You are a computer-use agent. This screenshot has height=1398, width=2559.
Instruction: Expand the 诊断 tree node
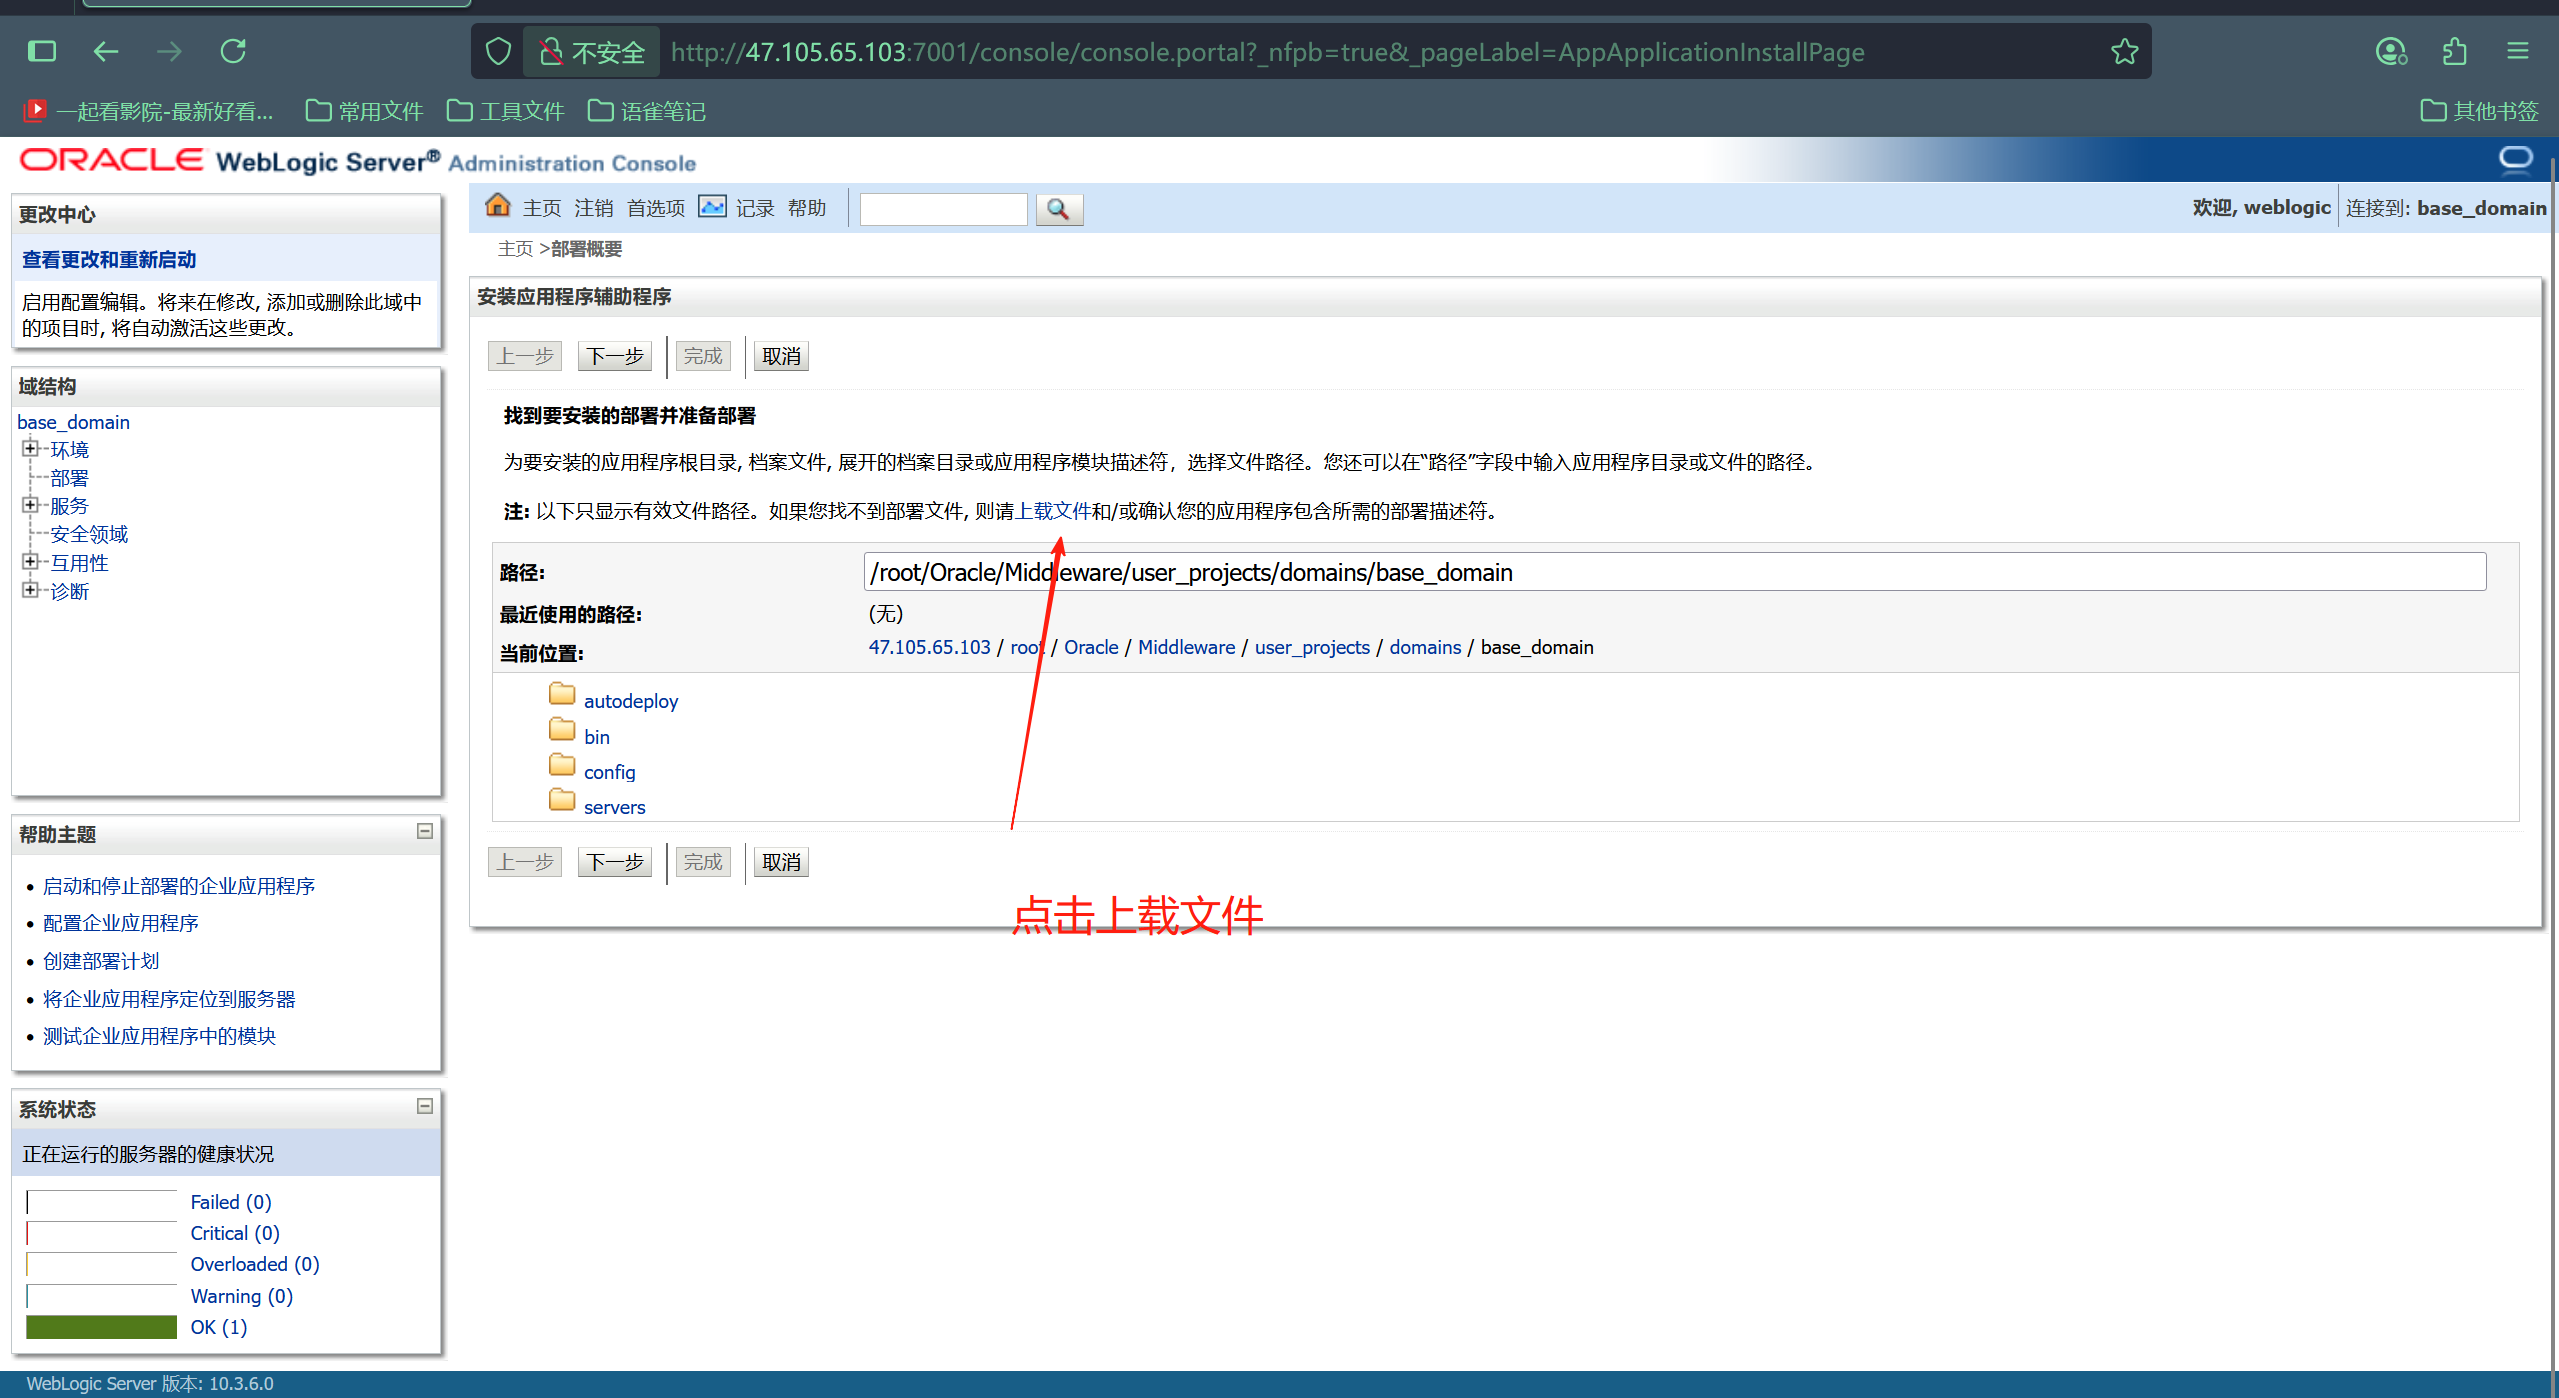30,590
